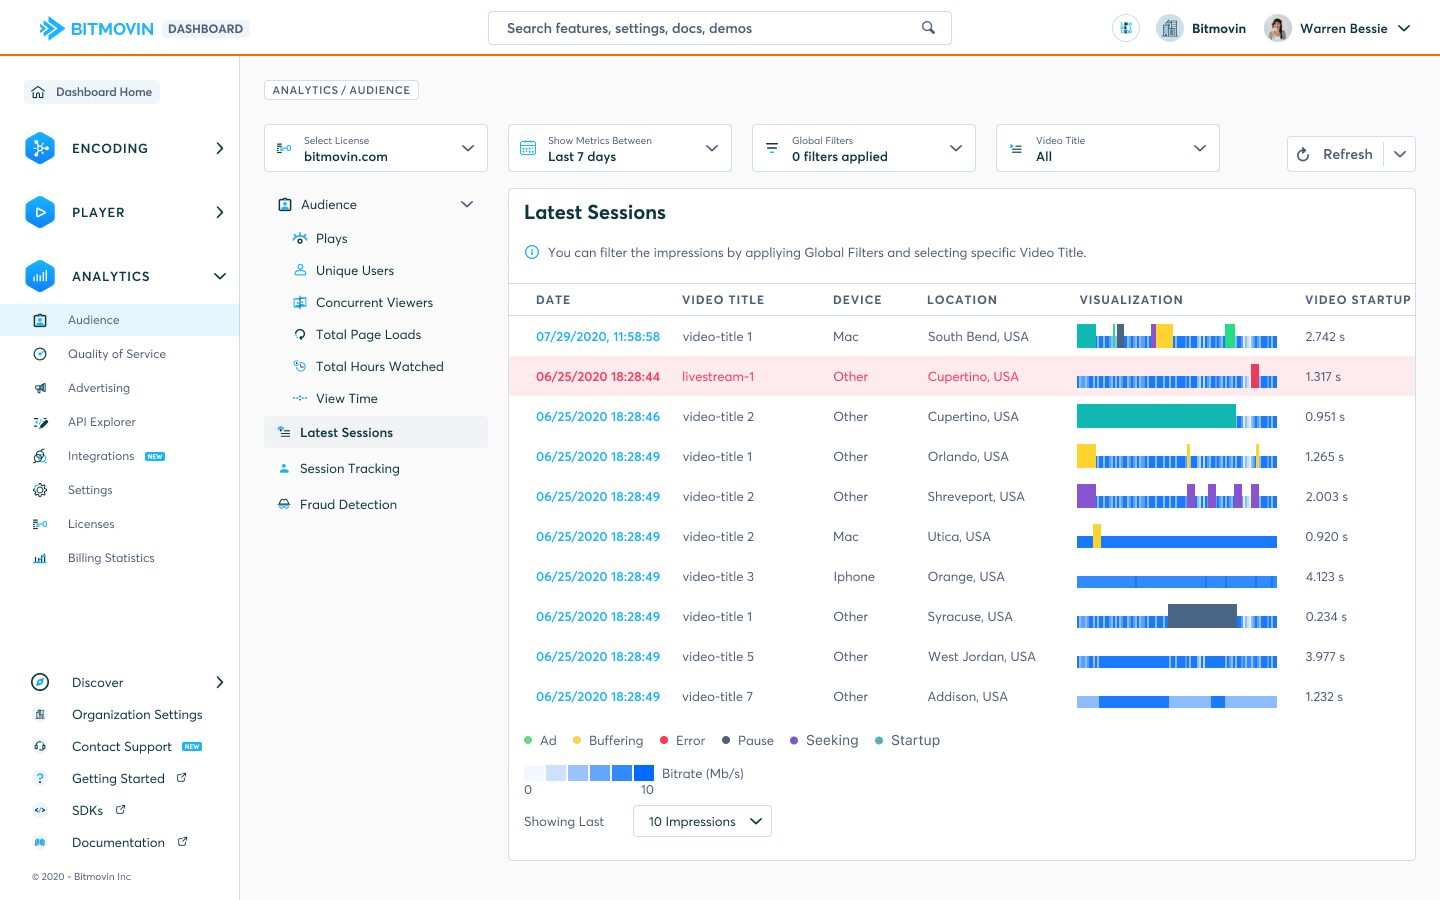The height and width of the screenshot is (900, 1440).
Task: Click the Quality of Service gauge icon
Action: [x=40, y=354]
